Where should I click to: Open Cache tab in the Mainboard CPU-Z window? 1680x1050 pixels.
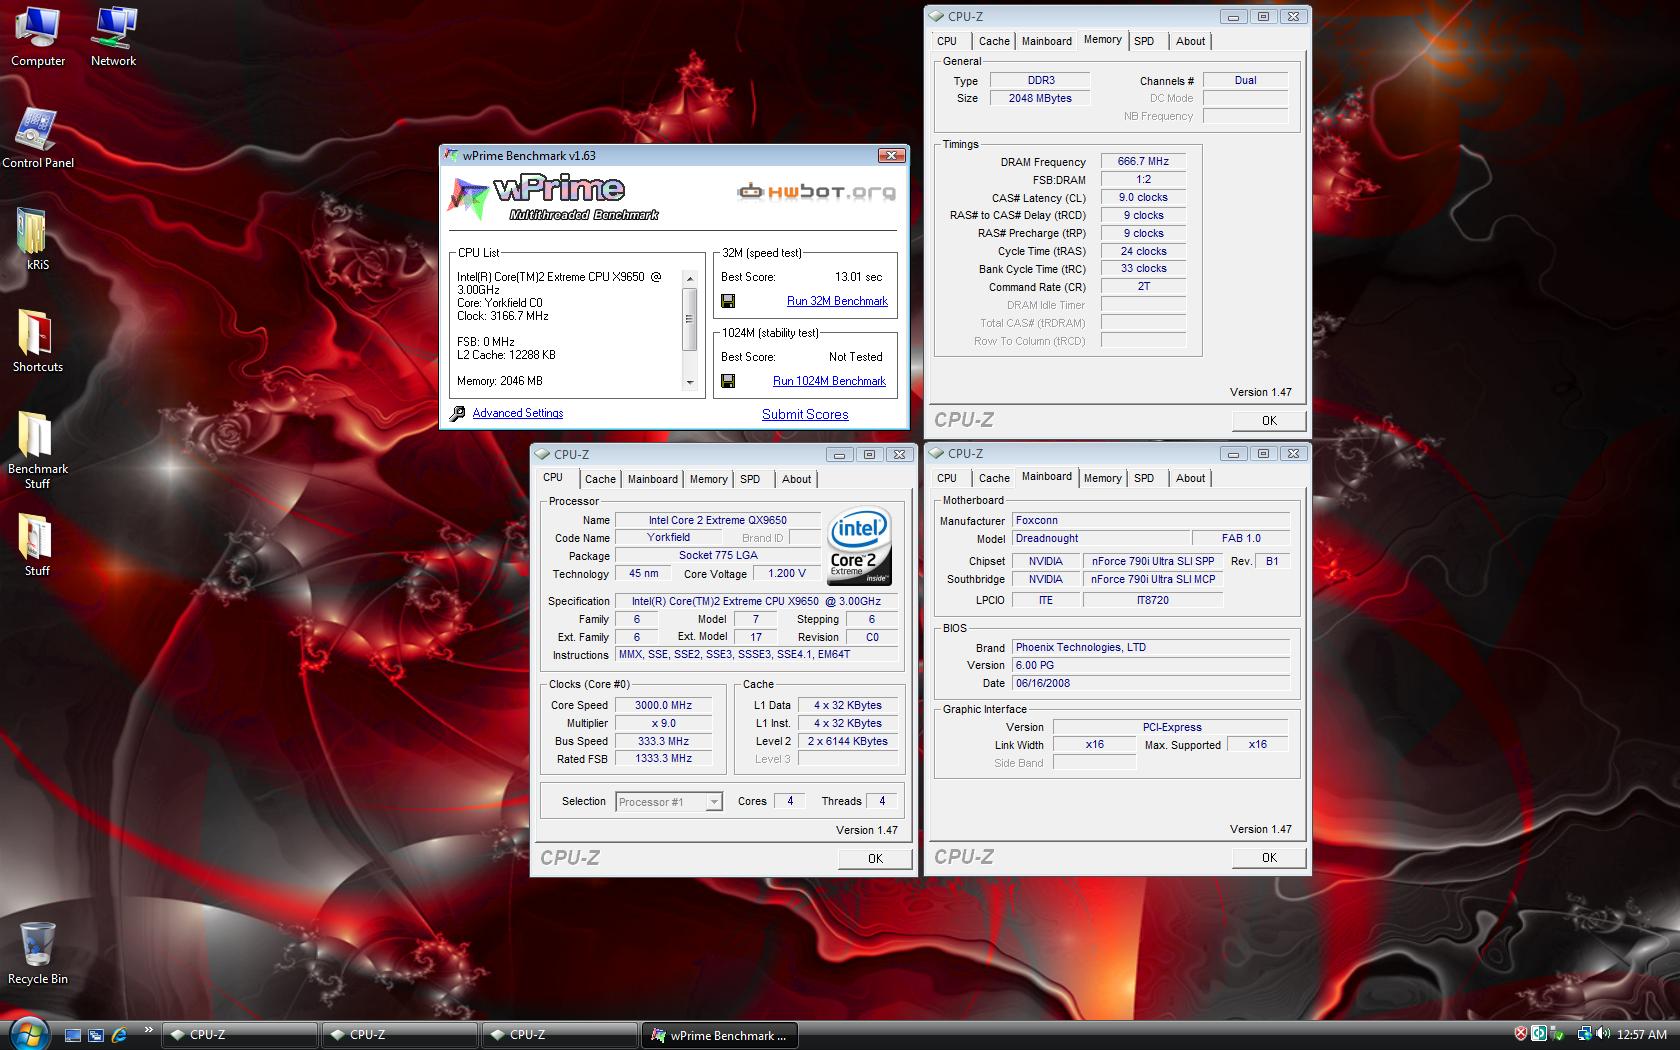994,478
